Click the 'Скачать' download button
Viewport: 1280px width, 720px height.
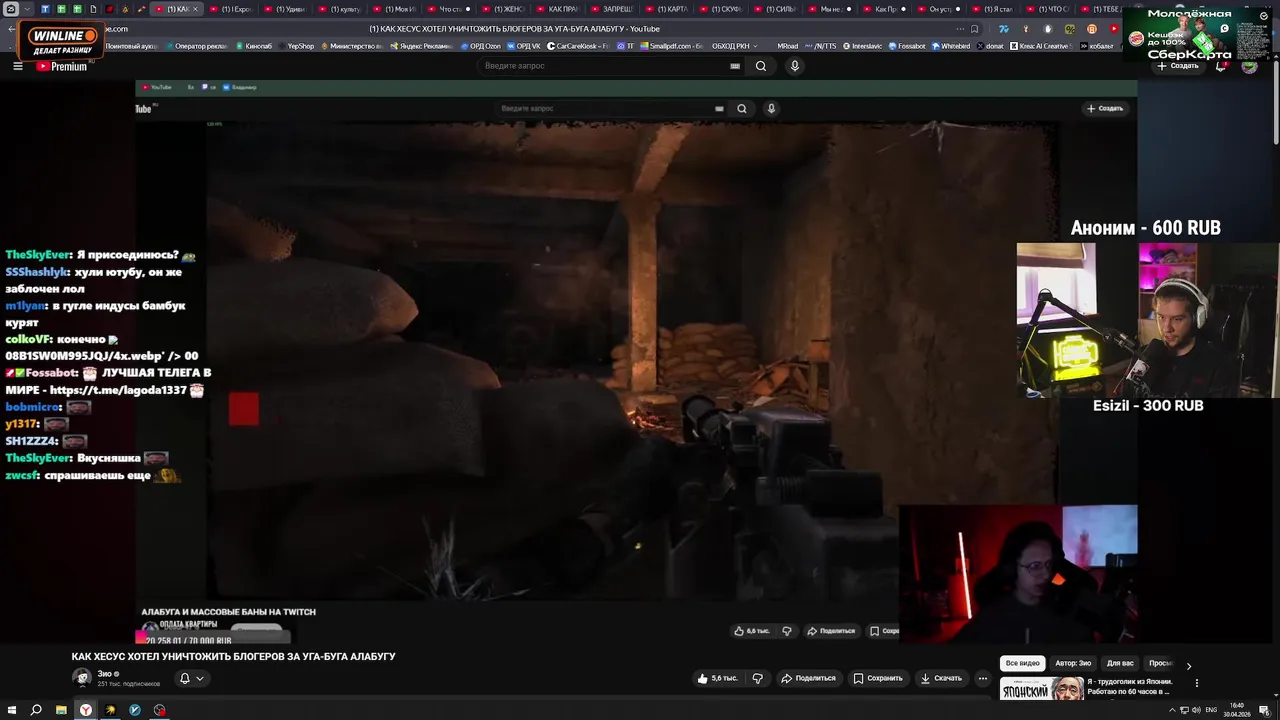tap(941, 678)
